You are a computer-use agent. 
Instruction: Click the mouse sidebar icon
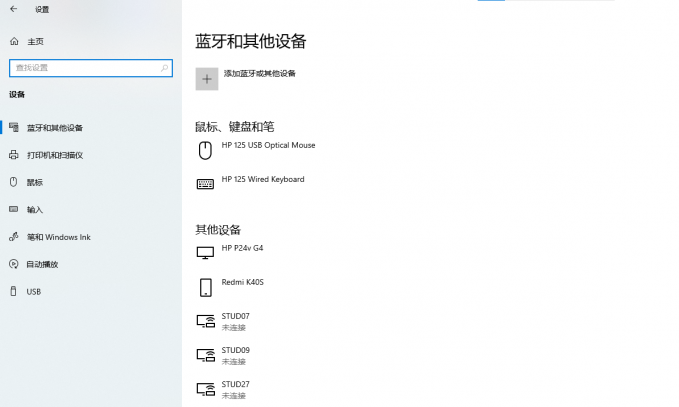pyautogui.click(x=13, y=182)
